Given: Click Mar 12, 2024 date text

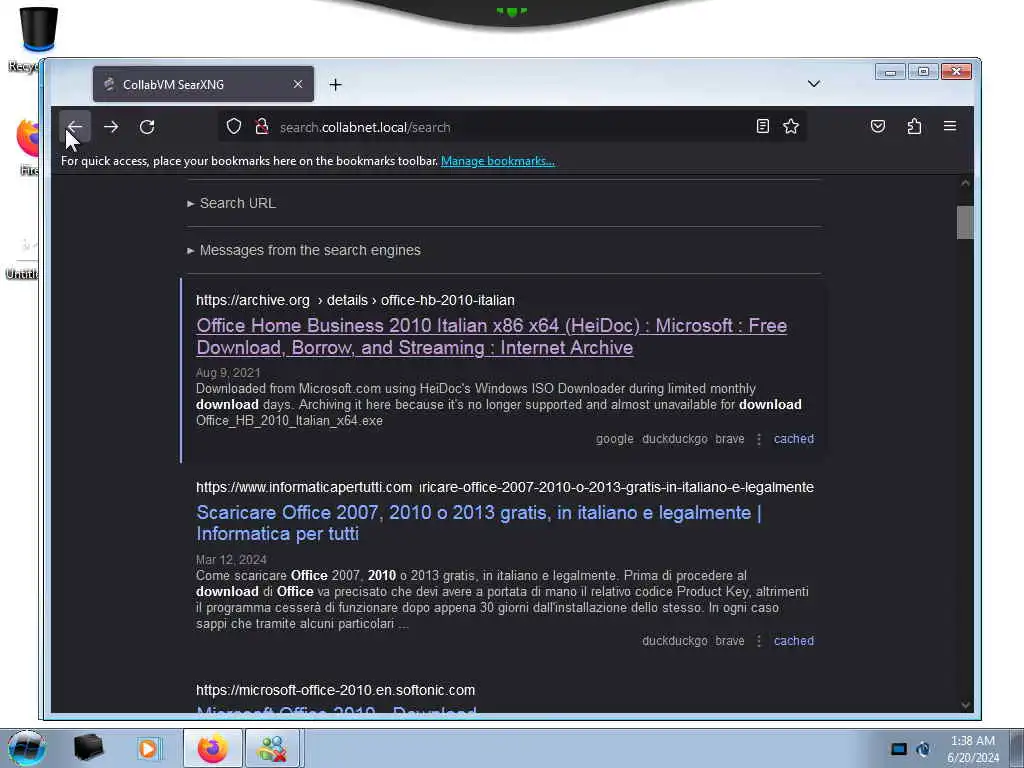Looking at the screenshot, I should (231, 560).
